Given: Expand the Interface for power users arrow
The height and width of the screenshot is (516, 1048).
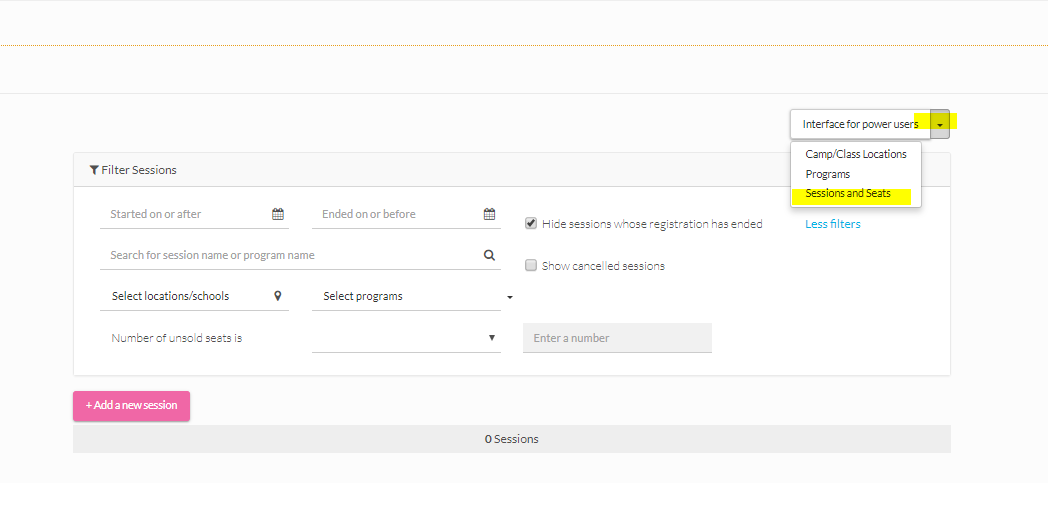Looking at the screenshot, I should 940,124.
